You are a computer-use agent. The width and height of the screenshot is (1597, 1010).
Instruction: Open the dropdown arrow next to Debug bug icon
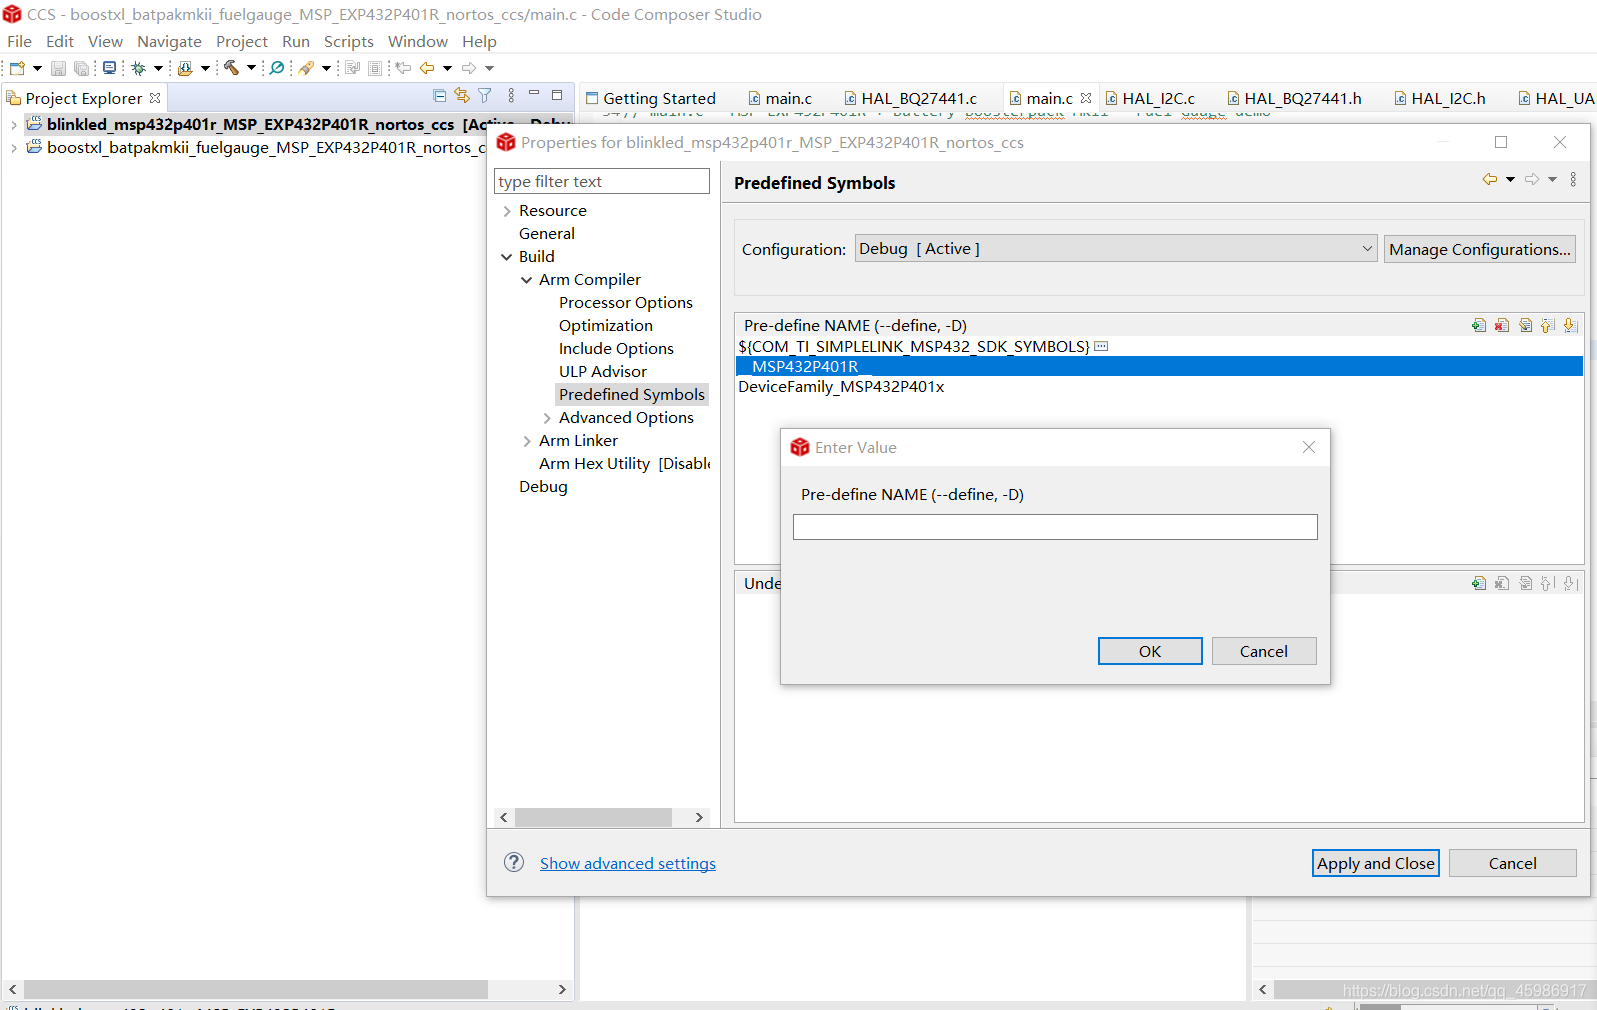158,68
